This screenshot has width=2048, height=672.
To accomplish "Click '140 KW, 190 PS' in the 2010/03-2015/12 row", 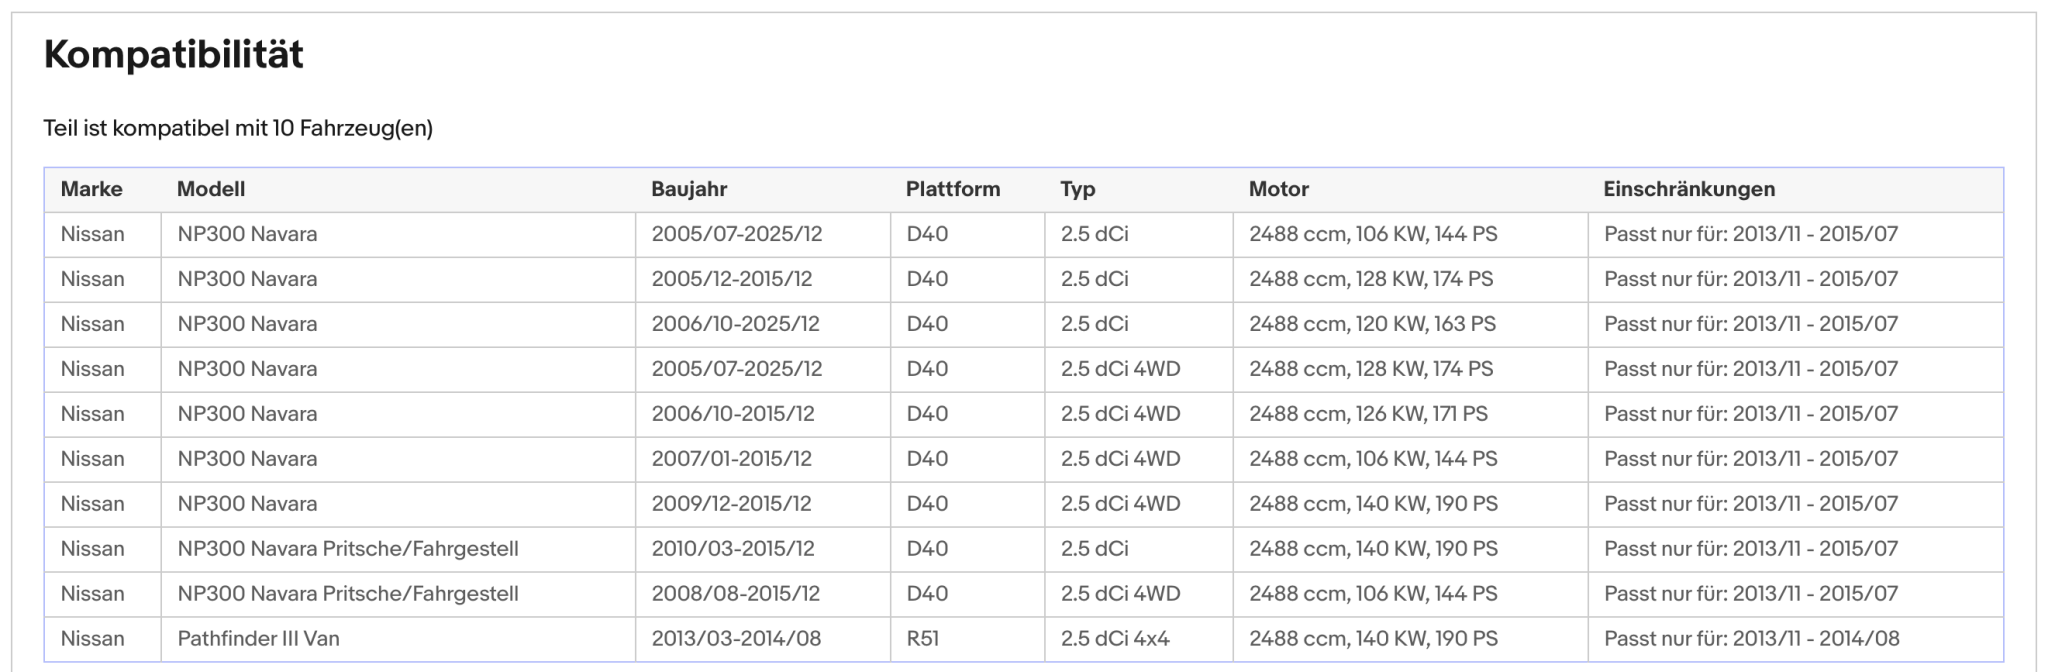I will [1426, 549].
